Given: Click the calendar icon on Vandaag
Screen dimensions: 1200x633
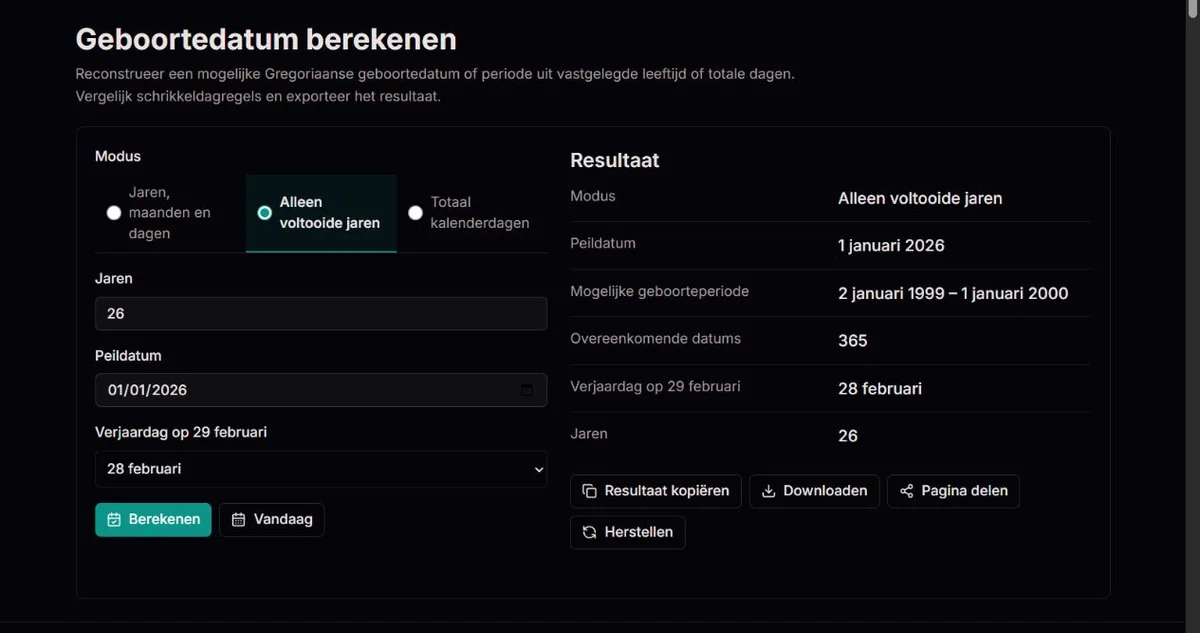Looking at the screenshot, I should click(238, 520).
